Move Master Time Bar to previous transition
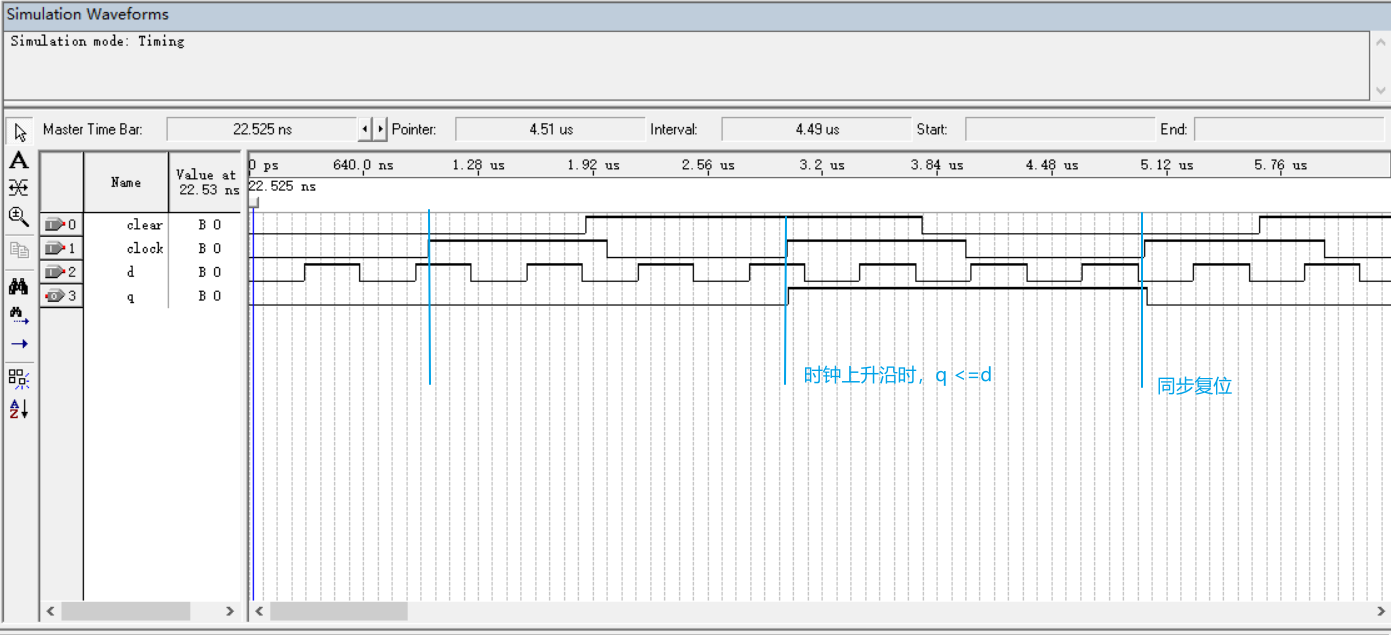The width and height of the screenshot is (1391, 635). tap(365, 129)
